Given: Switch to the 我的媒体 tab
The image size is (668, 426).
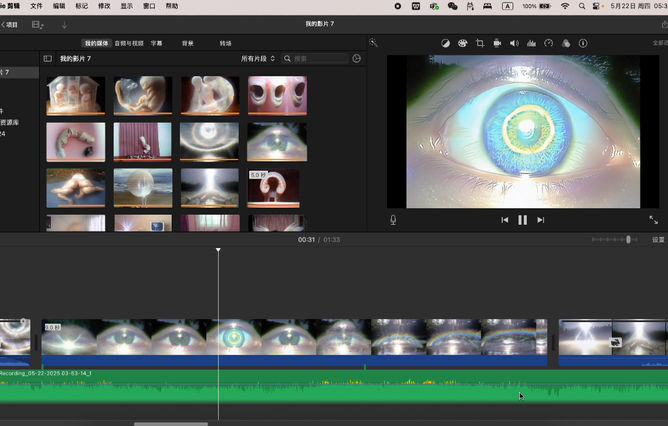Looking at the screenshot, I should click(97, 43).
